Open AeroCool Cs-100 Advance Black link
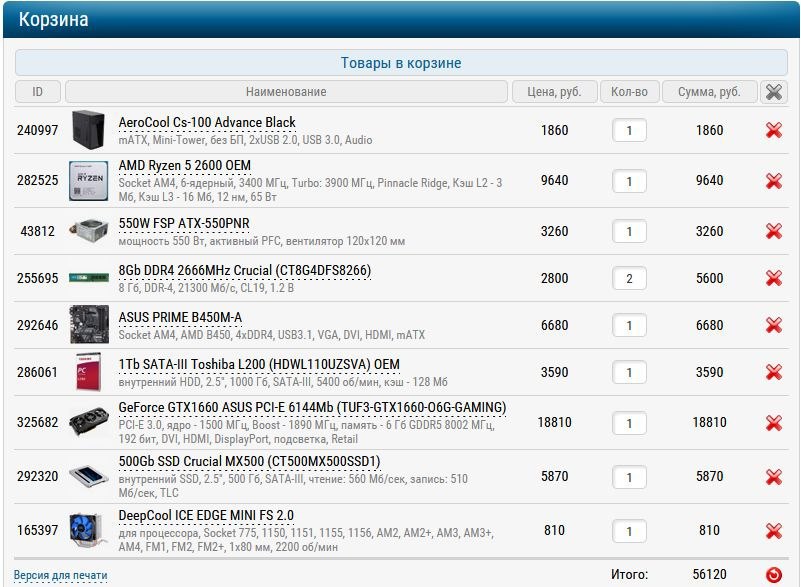Screen dimensions: 801x587 pyautogui.click(x=207, y=123)
